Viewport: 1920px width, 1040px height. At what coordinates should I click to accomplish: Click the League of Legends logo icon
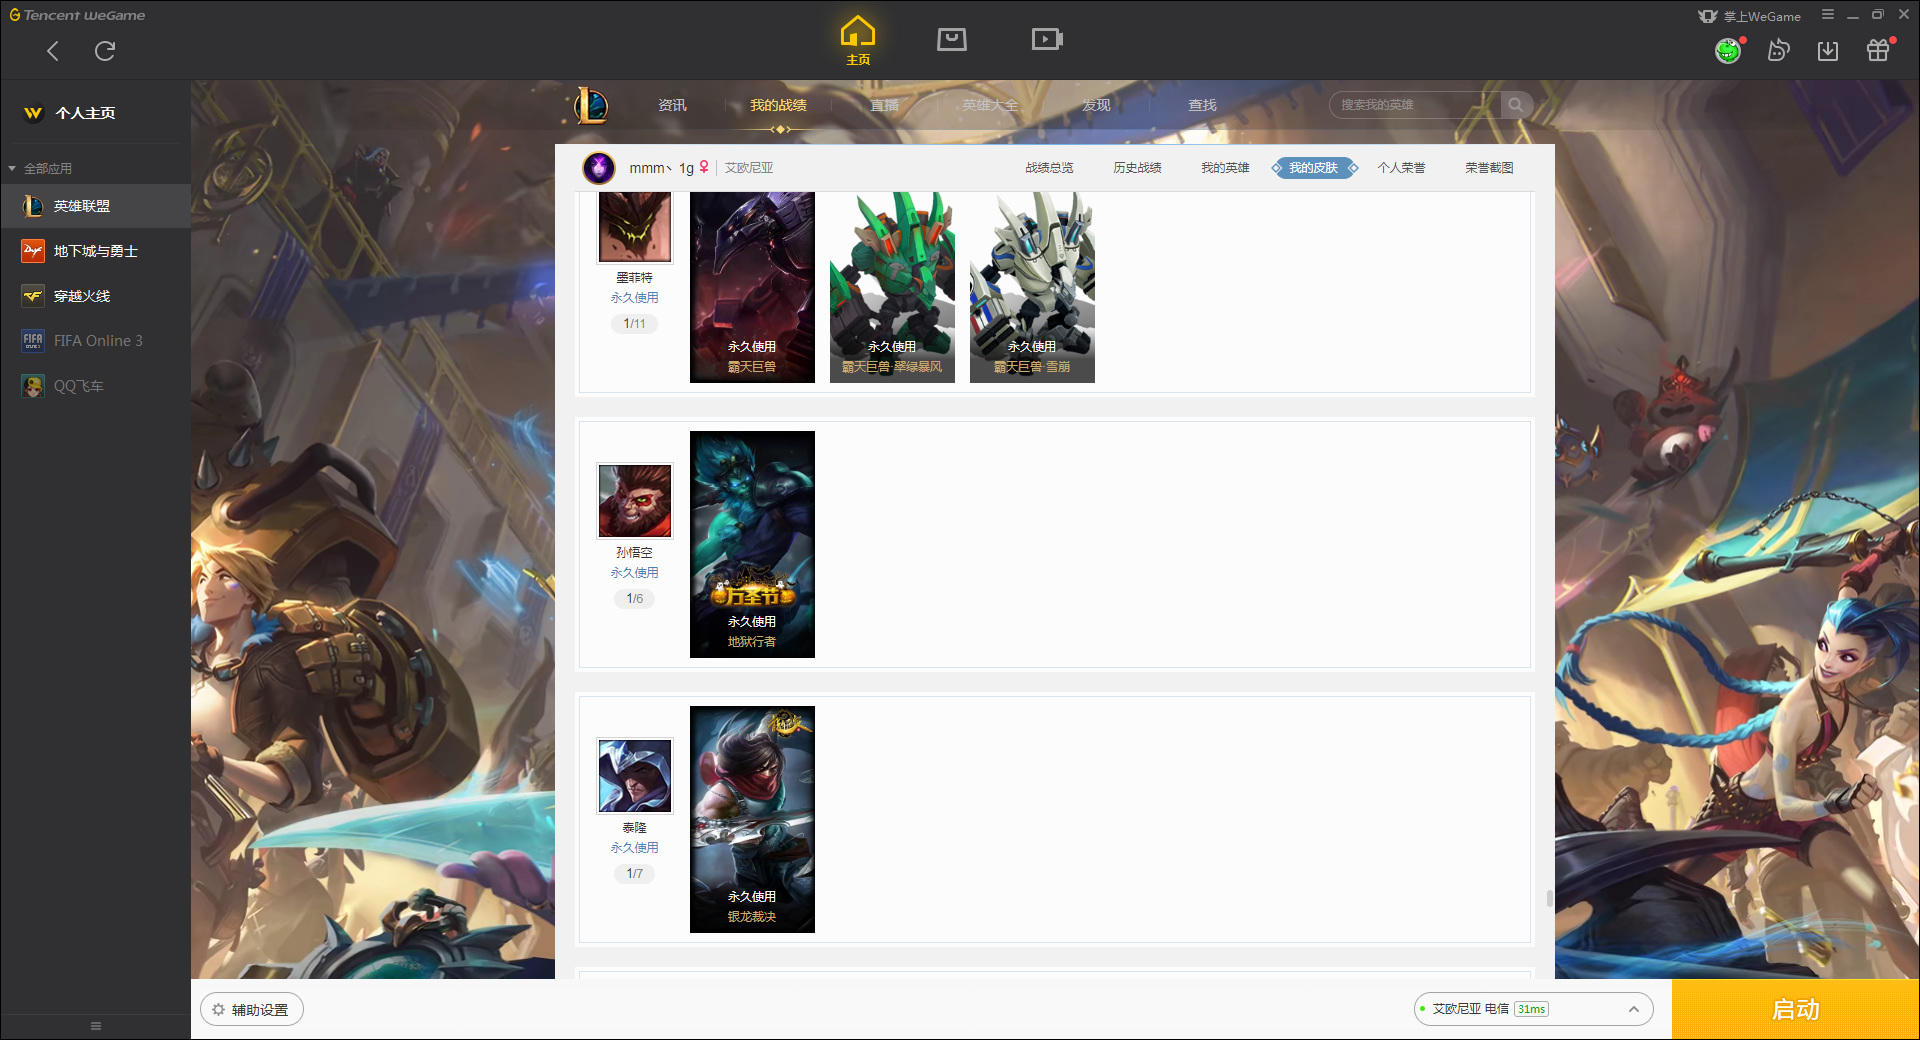(590, 105)
